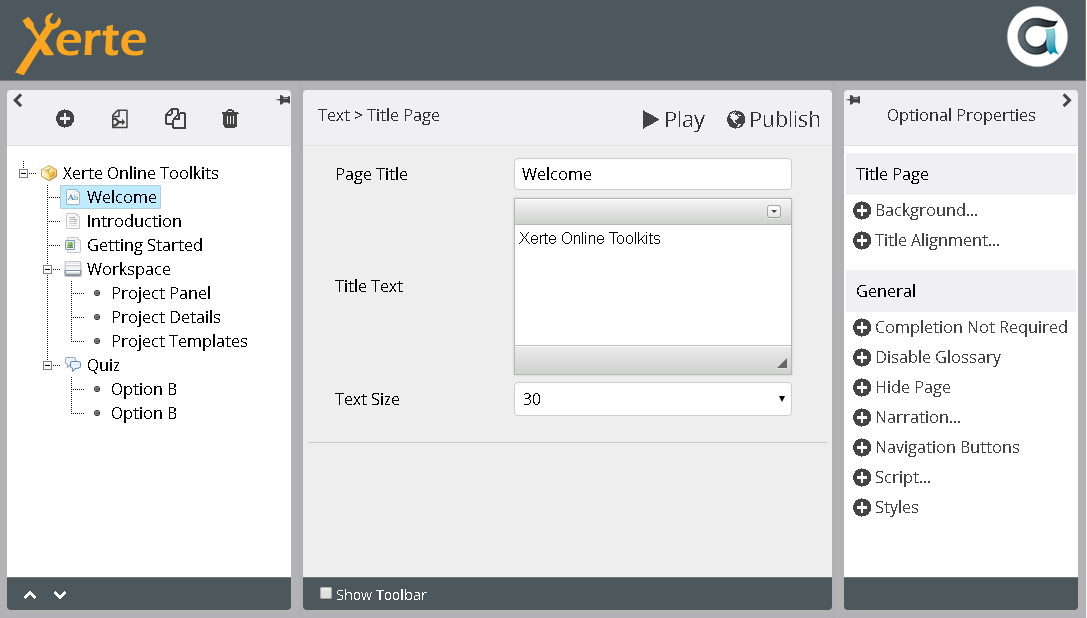
Task: Add Styles property plus icon
Action: [x=862, y=508]
